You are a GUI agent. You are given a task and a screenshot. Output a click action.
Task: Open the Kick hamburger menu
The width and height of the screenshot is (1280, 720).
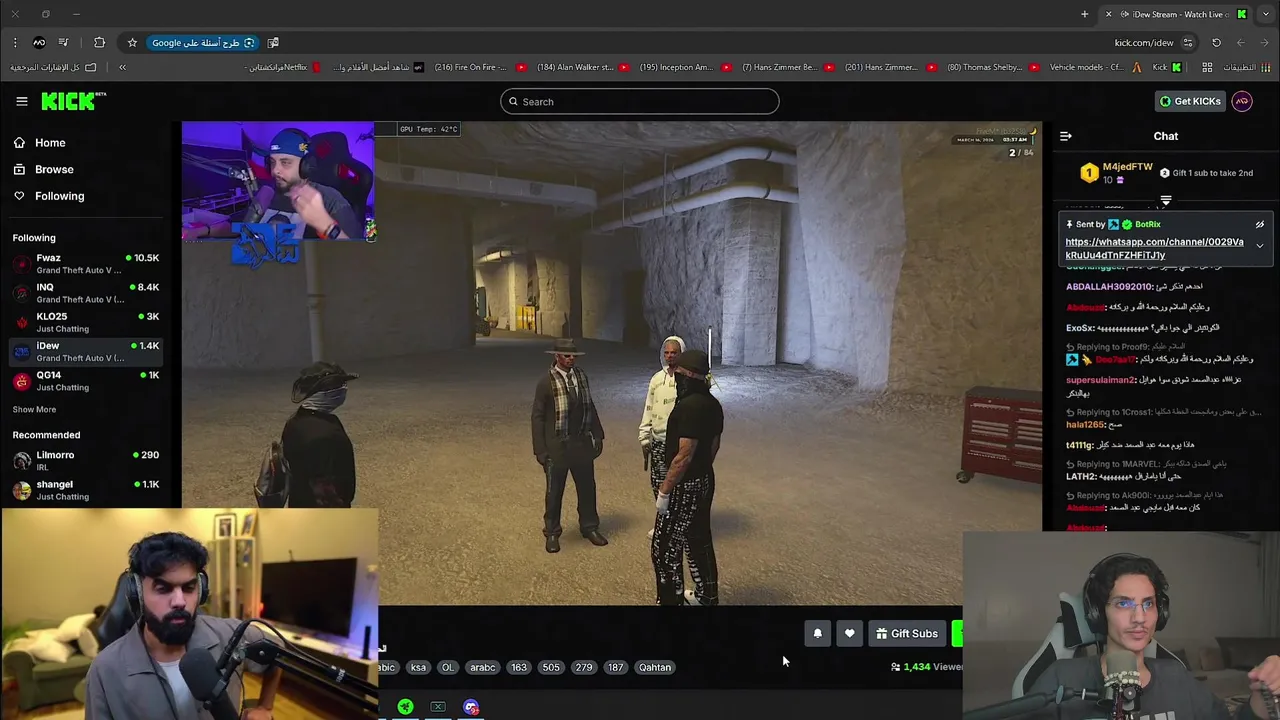pos(21,101)
